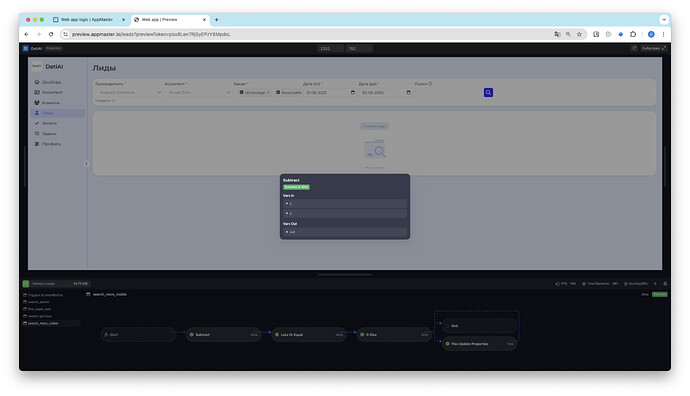Open the Ассистент sidebar item
The width and height of the screenshot is (690, 396).
click(57, 92)
